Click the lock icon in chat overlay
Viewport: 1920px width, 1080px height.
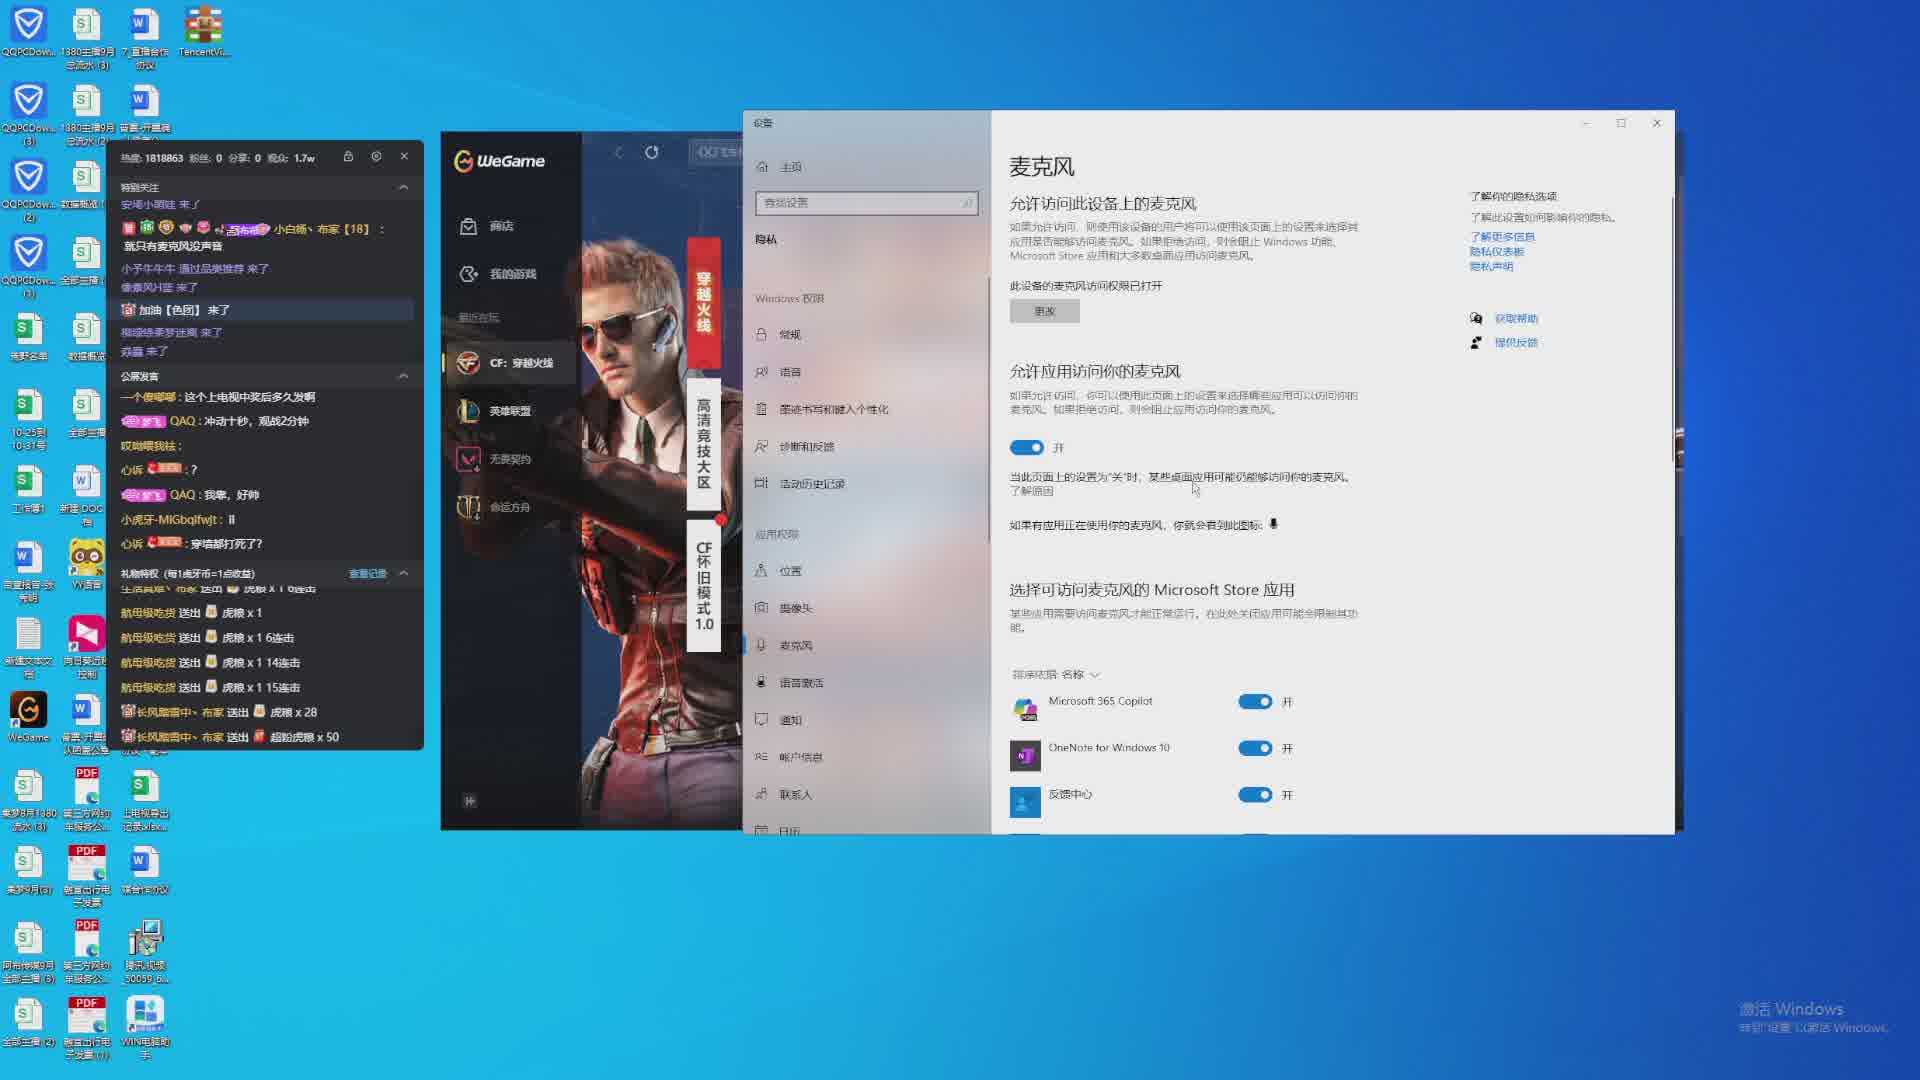pyautogui.click(x=348, y=157)
